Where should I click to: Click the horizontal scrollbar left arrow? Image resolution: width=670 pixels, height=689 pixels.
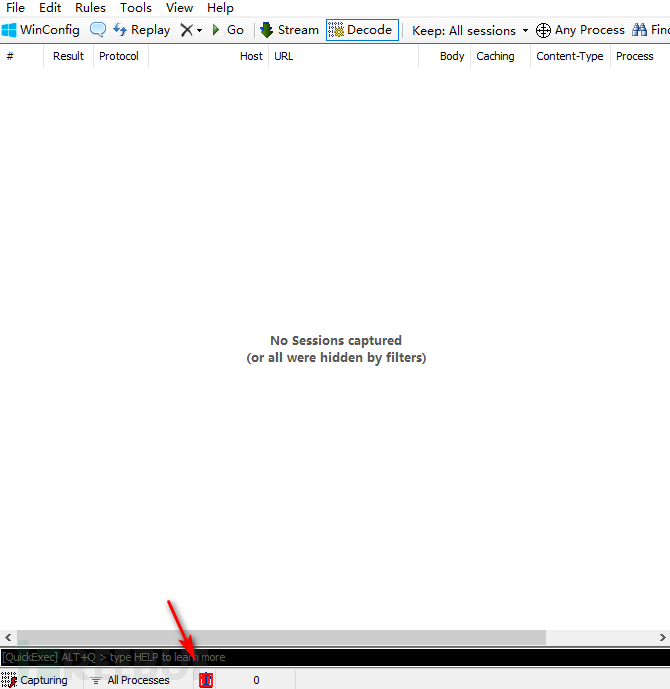(8, 637)
